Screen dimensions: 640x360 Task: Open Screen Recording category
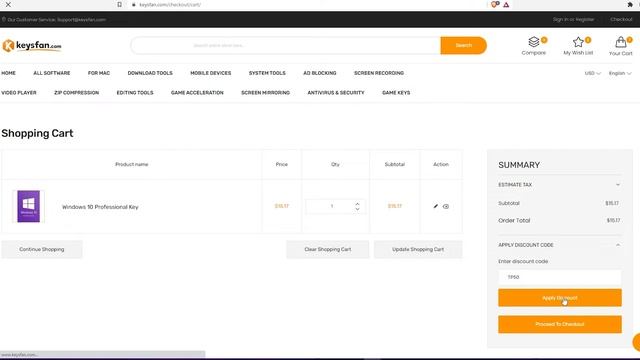379,73
